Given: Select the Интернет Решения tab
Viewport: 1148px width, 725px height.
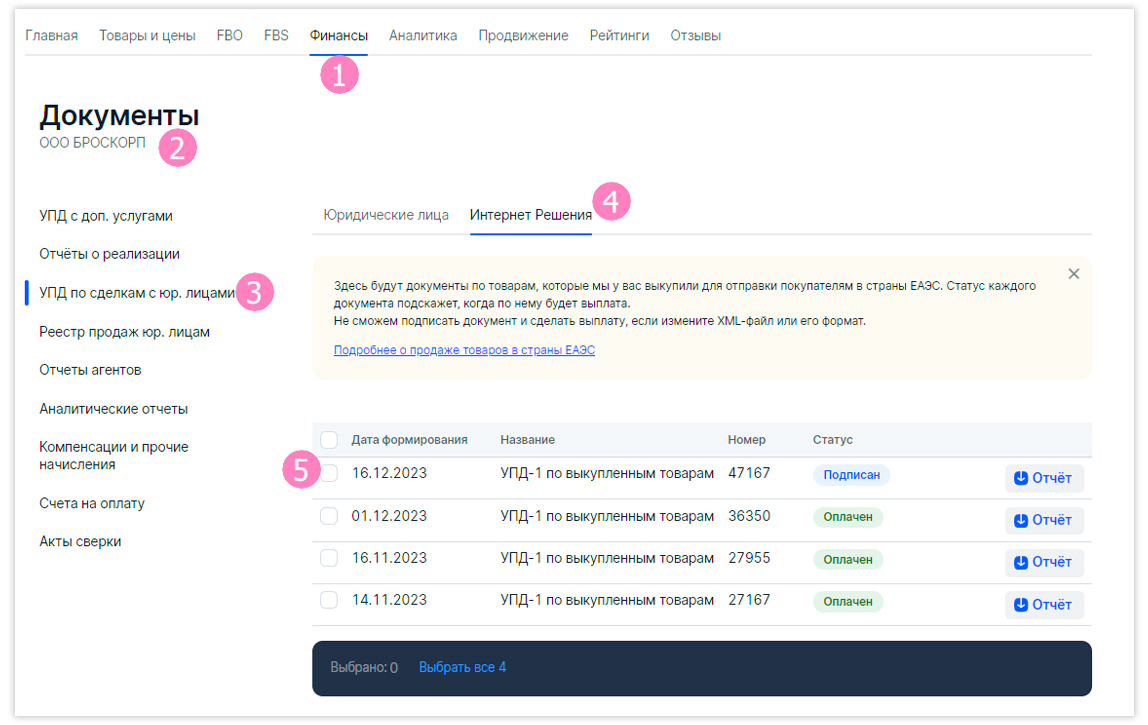Looking at the screenshot, I should coord(530,215).
